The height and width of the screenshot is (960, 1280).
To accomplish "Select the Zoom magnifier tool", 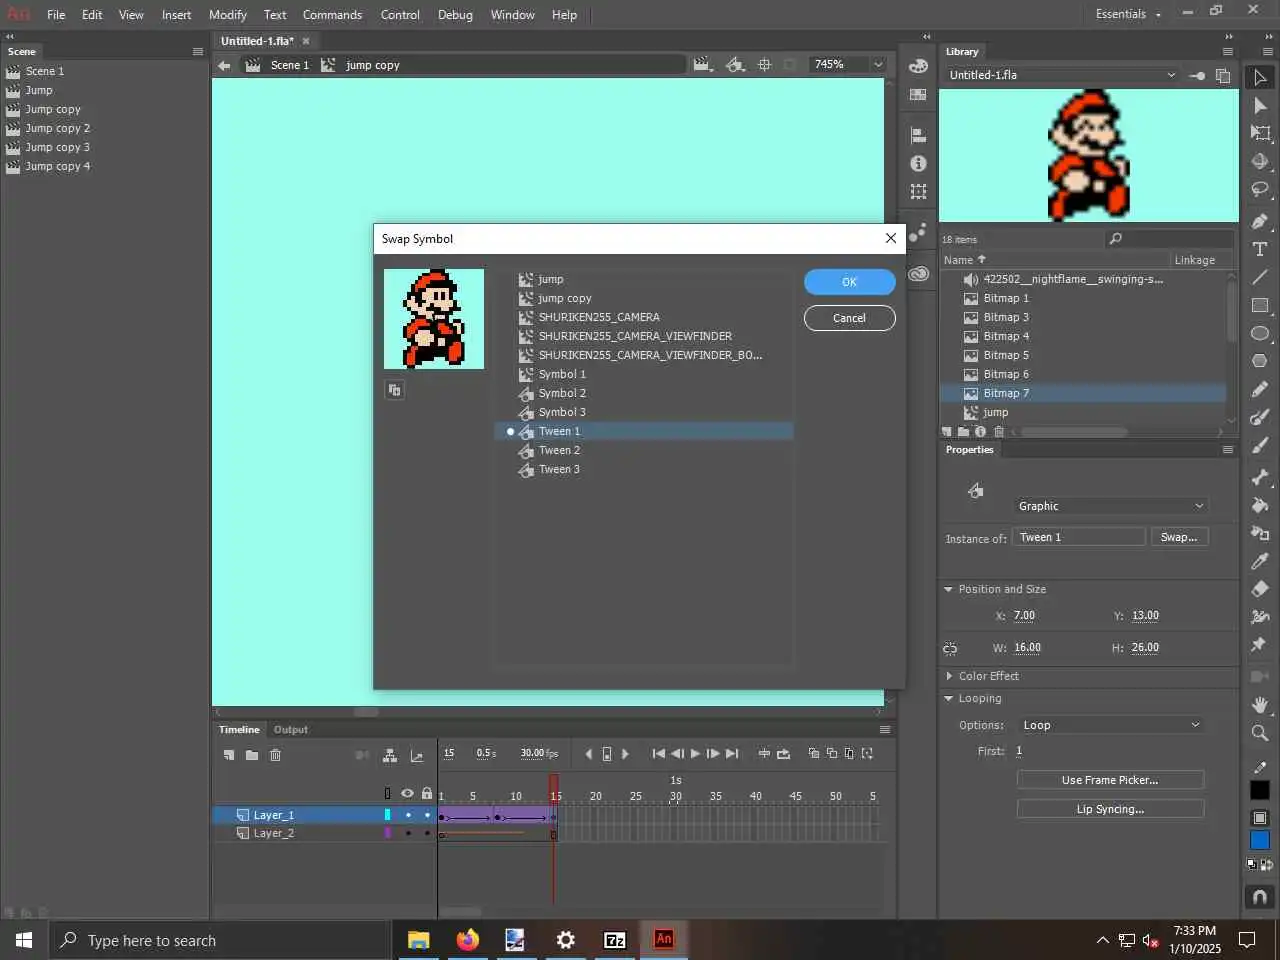I will 1260,733.
